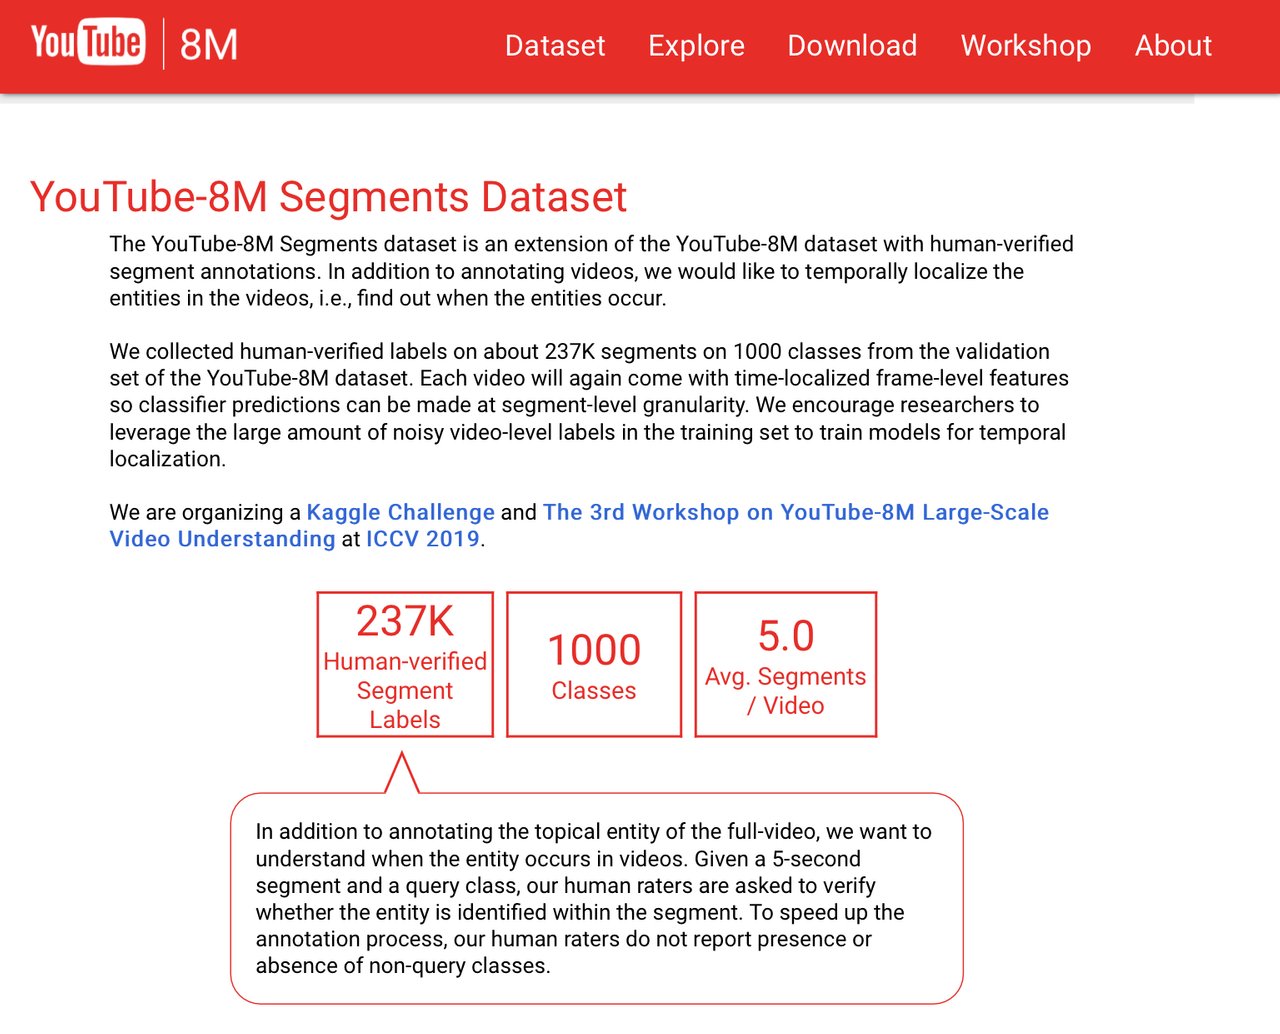1280x1034 pixels.
Task: Click the YouTube-8M Segments Dataset heading
Action: coord(329,197)
